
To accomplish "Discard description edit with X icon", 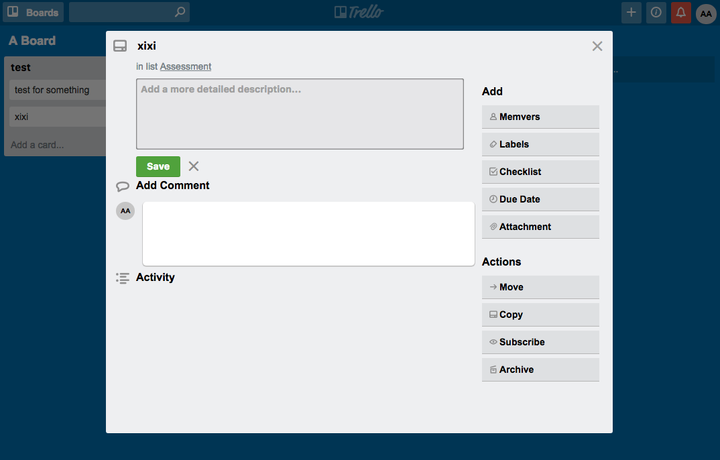I will [194, 166].
